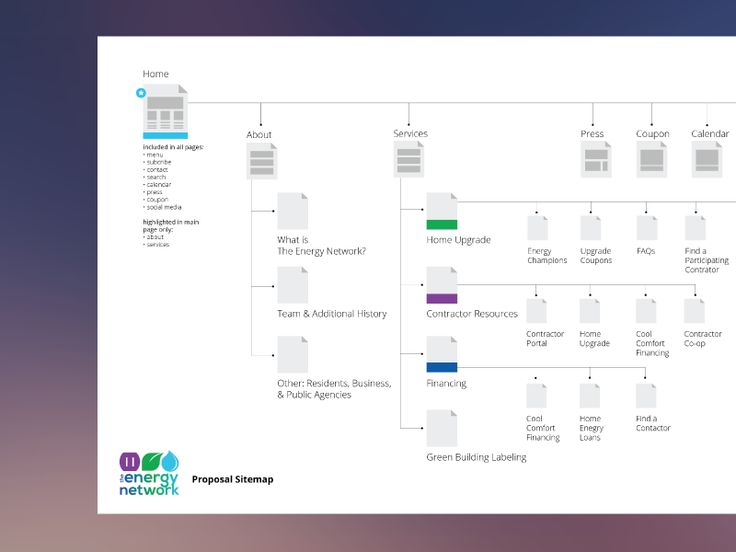Click the Find a Participating Contrator page icon
This screenshot has width=736, height=552.
(695, 228)
